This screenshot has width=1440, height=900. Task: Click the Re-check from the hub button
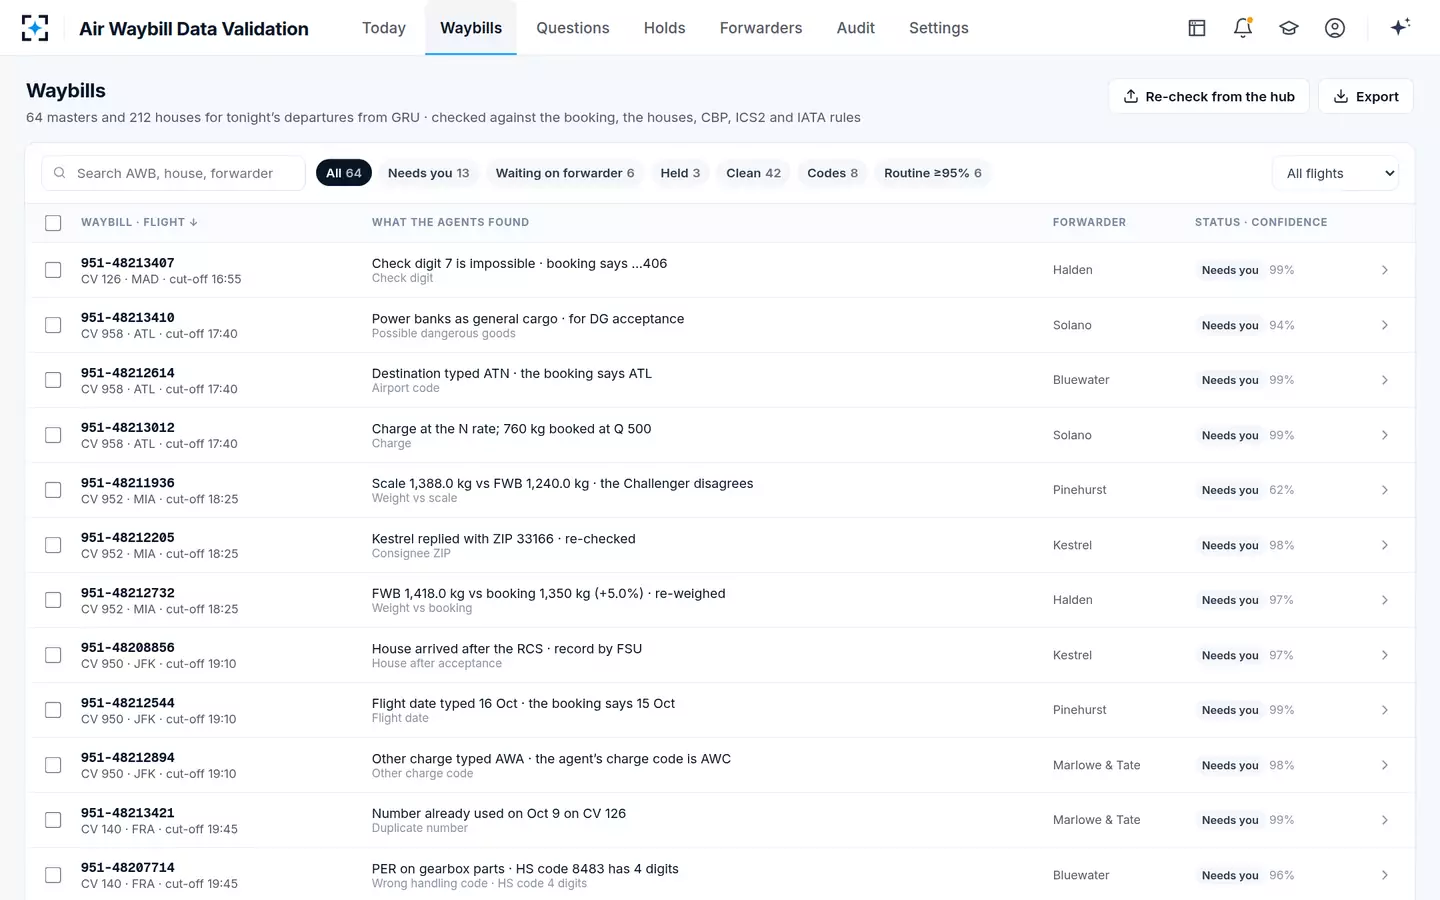pos(1209,96)
